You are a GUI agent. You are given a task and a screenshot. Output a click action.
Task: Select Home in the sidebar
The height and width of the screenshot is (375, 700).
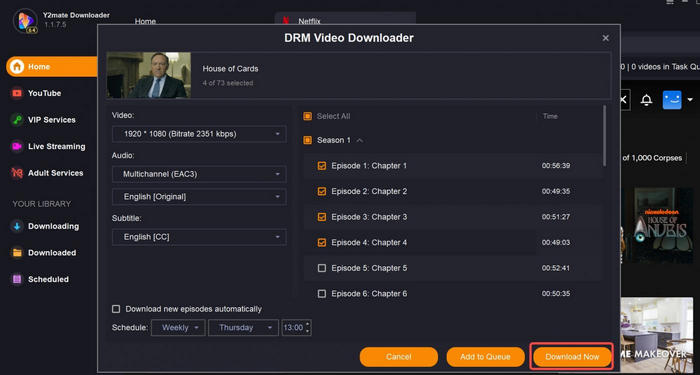[52, 67]
